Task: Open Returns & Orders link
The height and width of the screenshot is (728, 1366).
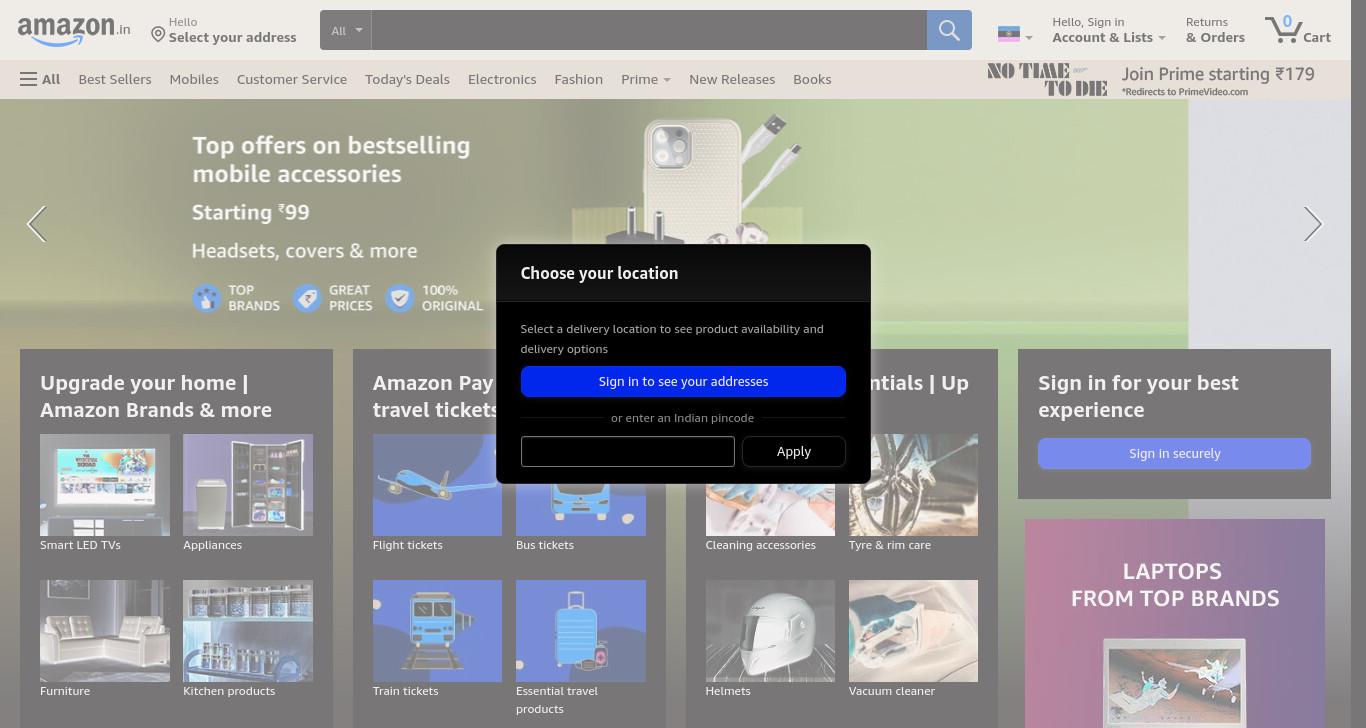Action: pos(1215,30)
